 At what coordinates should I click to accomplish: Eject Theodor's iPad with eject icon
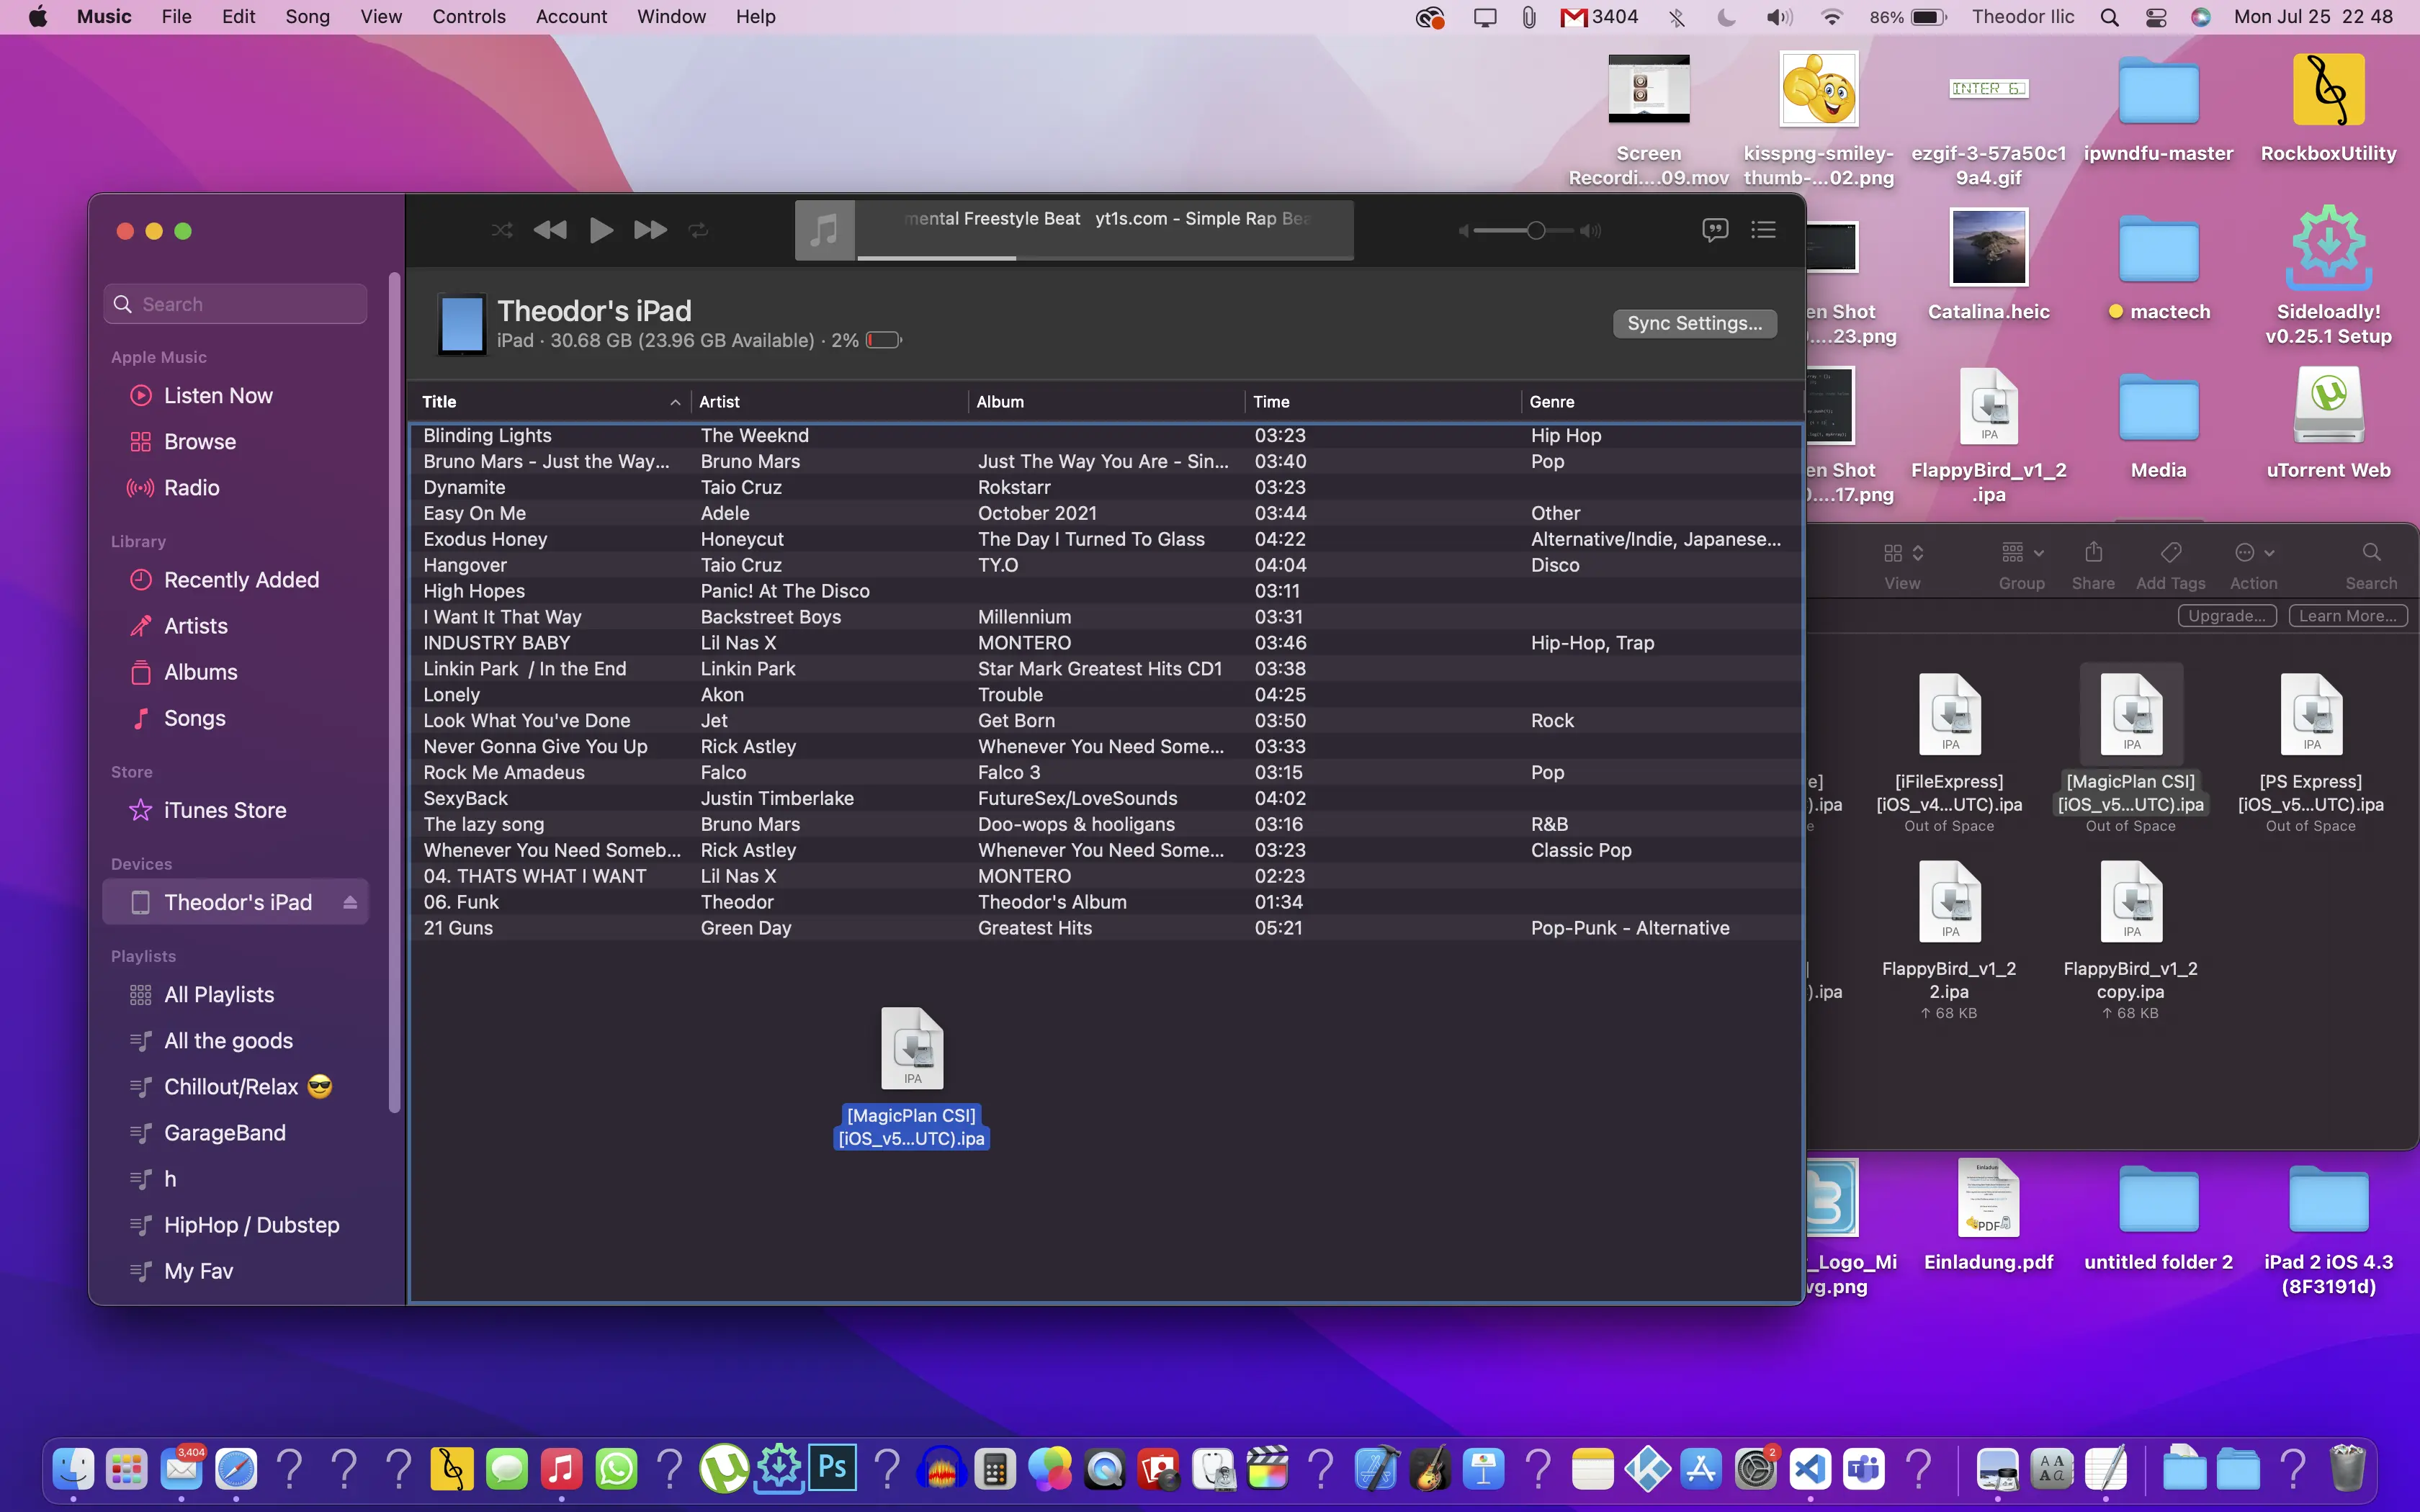[x=350, y=902]
